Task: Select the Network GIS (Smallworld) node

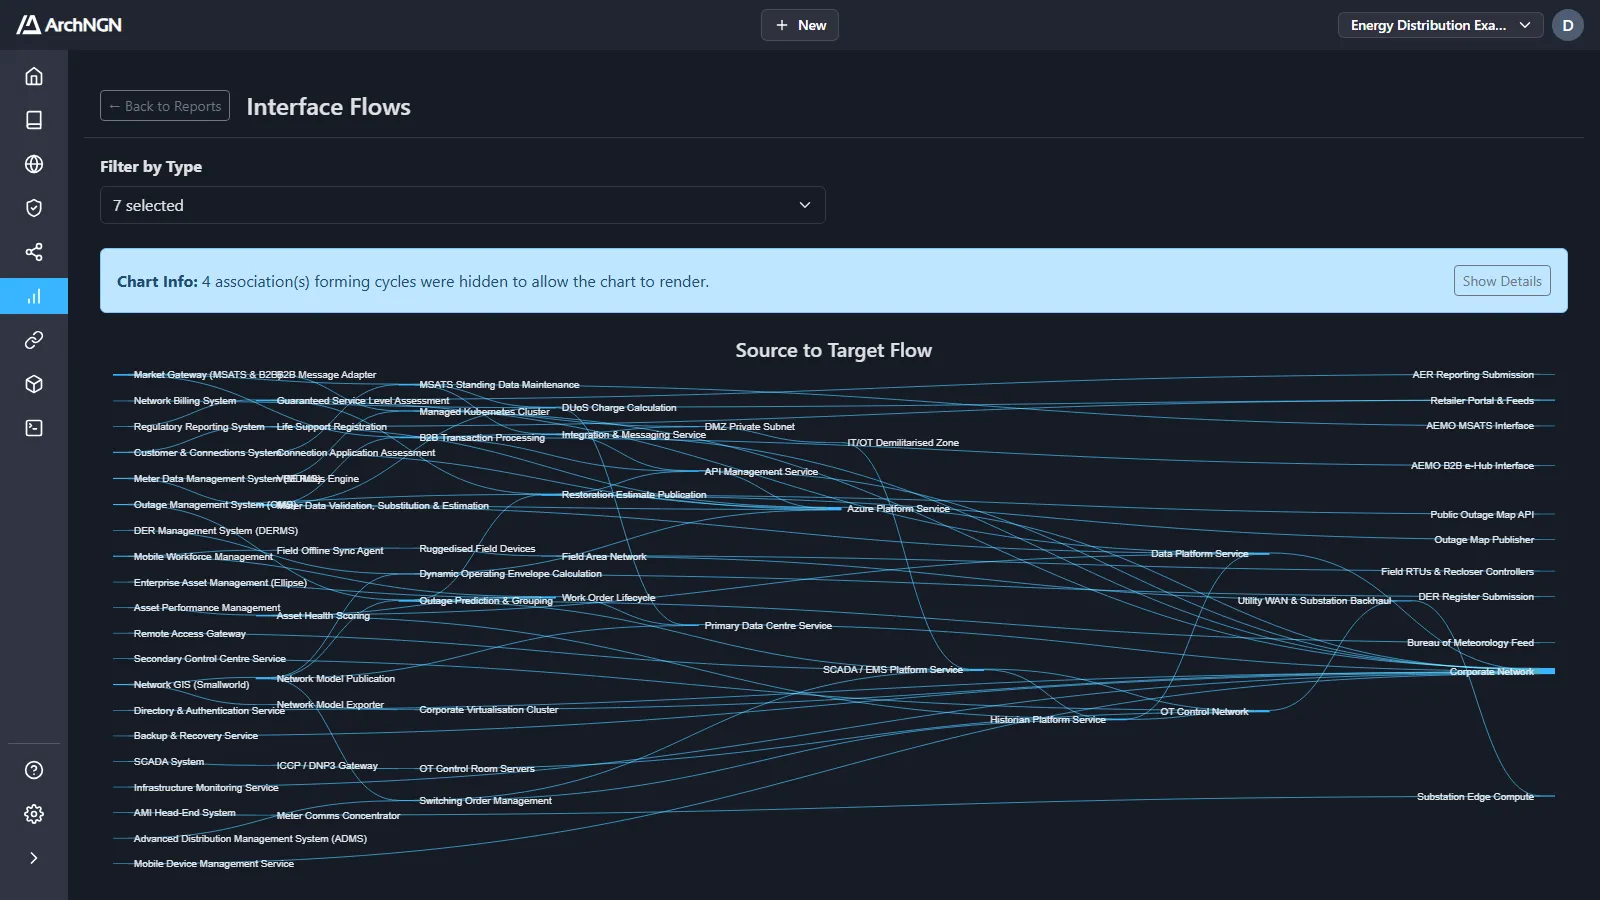Action: click(191, 685)
